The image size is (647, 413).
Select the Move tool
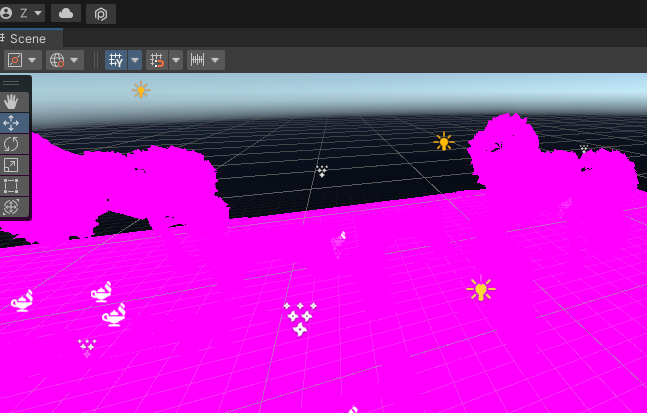(x=12, y=123)
